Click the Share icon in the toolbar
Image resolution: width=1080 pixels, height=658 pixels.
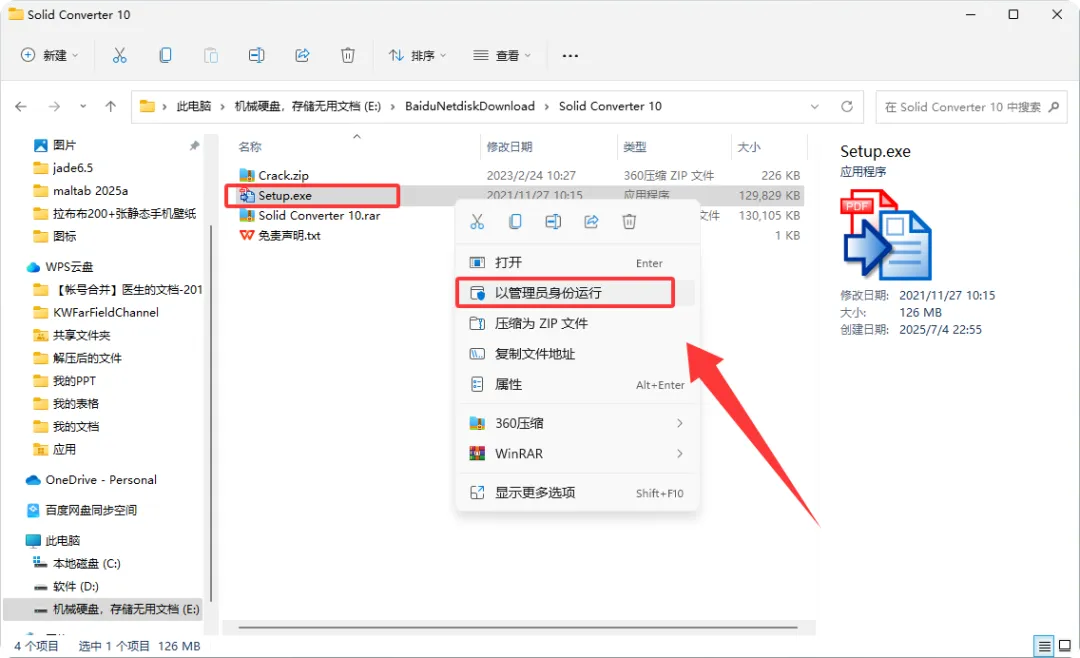(x=302, y=55)
